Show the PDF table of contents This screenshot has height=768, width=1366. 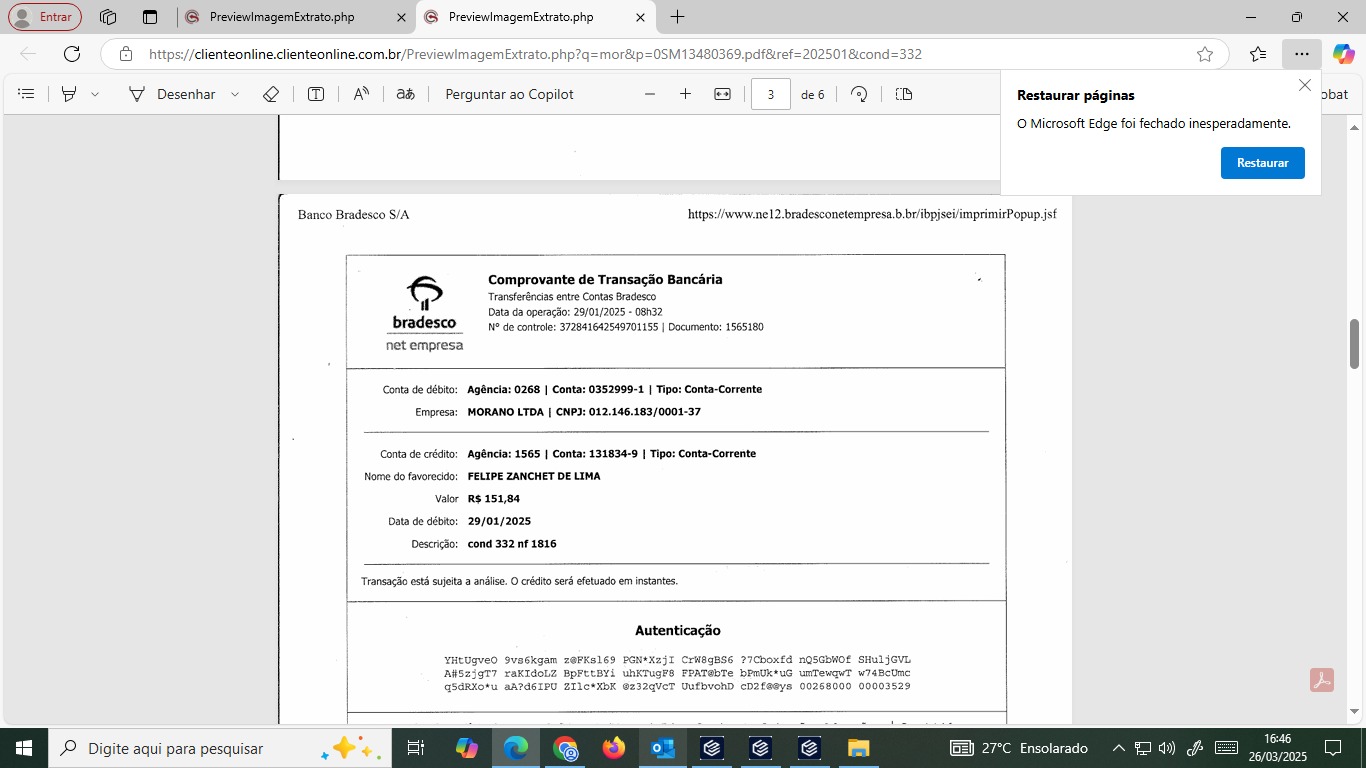[x=27, y=94]
